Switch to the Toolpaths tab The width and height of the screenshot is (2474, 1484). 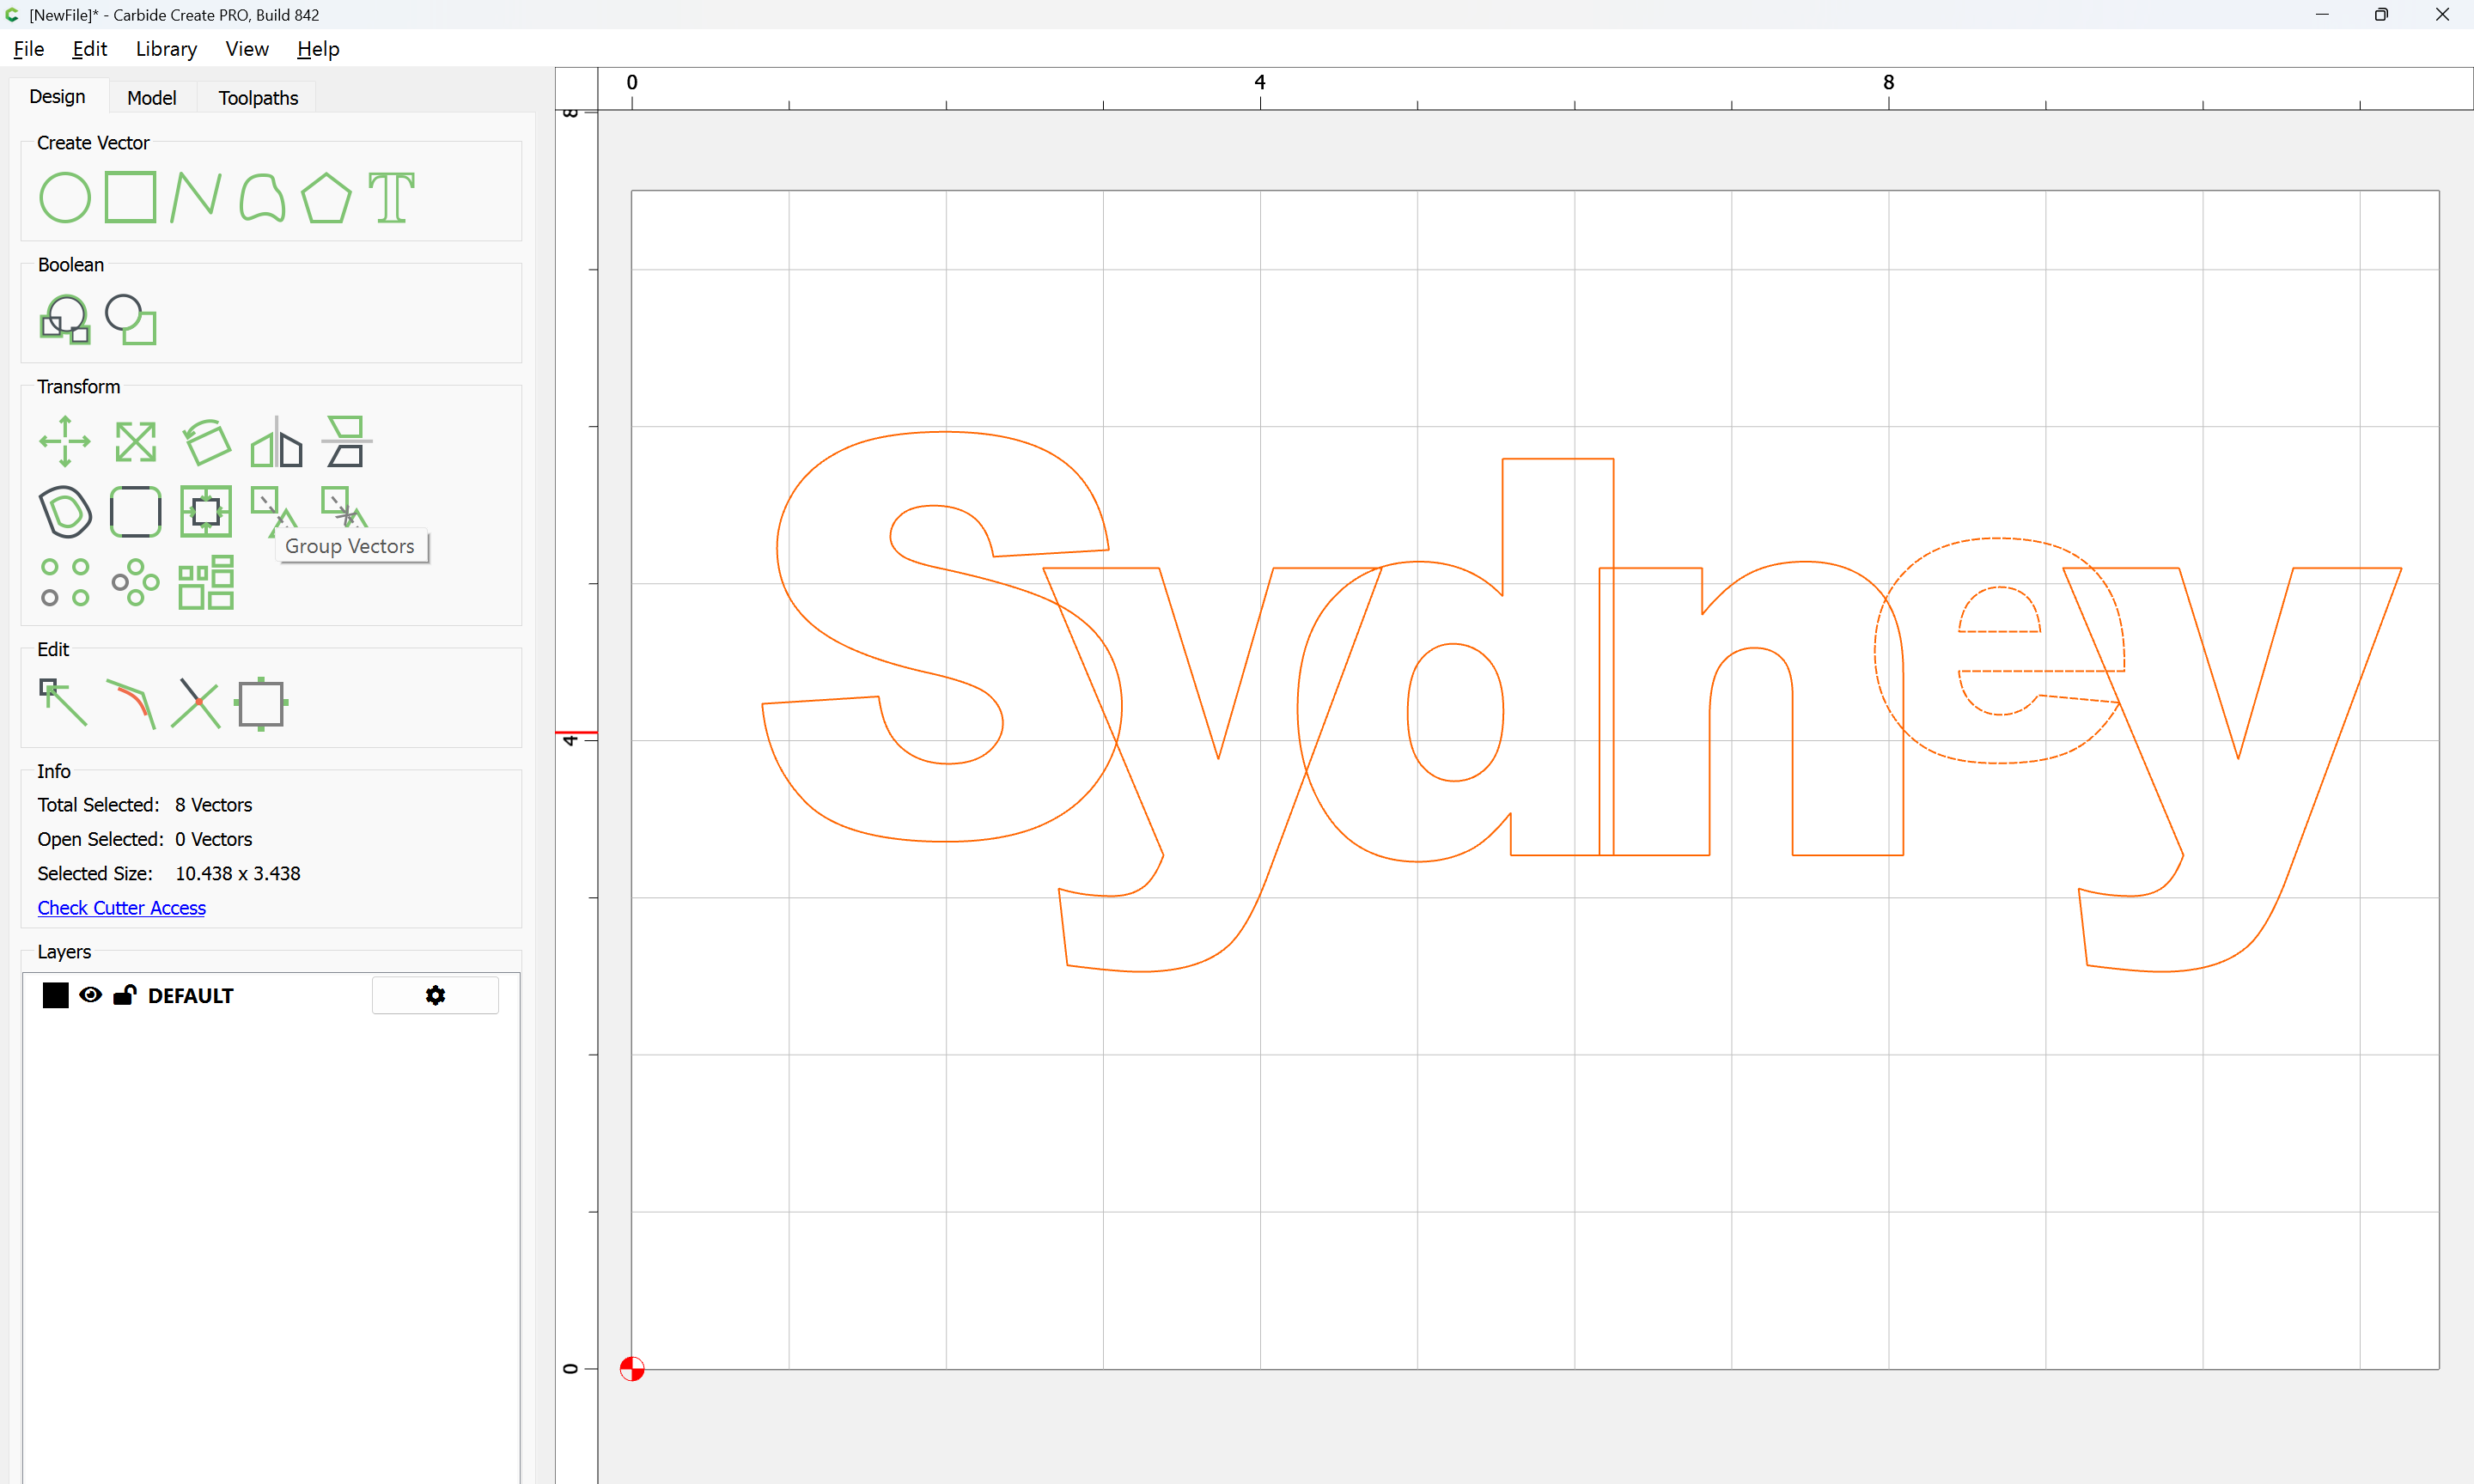258,98
